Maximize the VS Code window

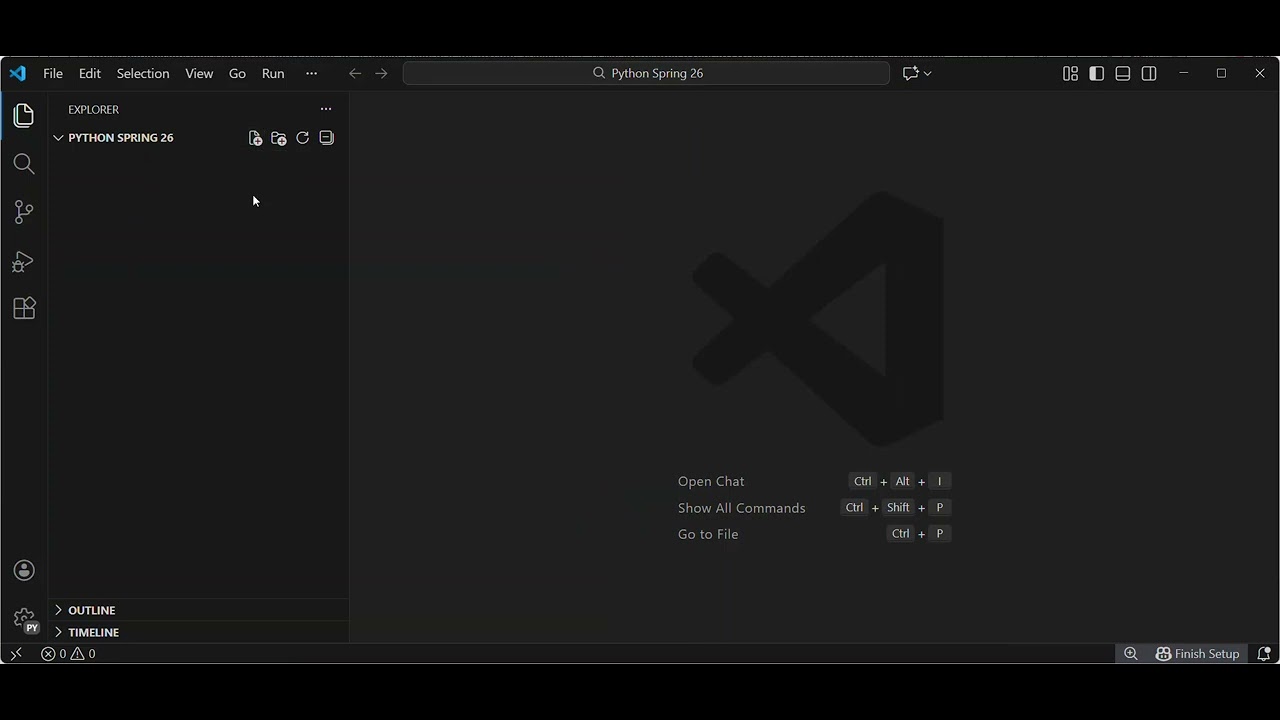pos(1221,73)
